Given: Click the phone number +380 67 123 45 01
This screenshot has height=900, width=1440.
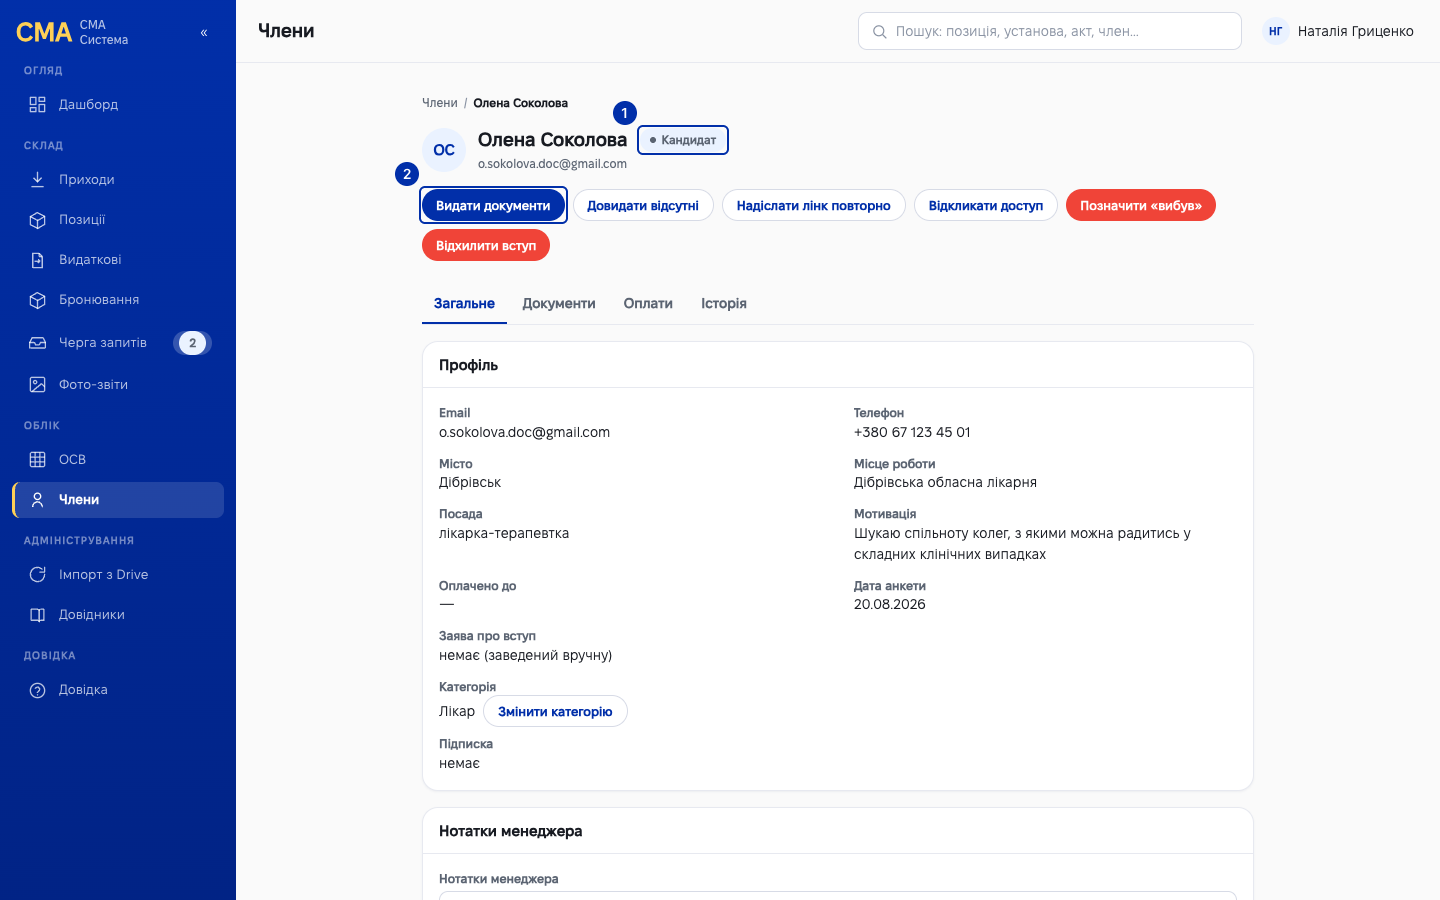Looking at the screenshot, I should point(912,432).
